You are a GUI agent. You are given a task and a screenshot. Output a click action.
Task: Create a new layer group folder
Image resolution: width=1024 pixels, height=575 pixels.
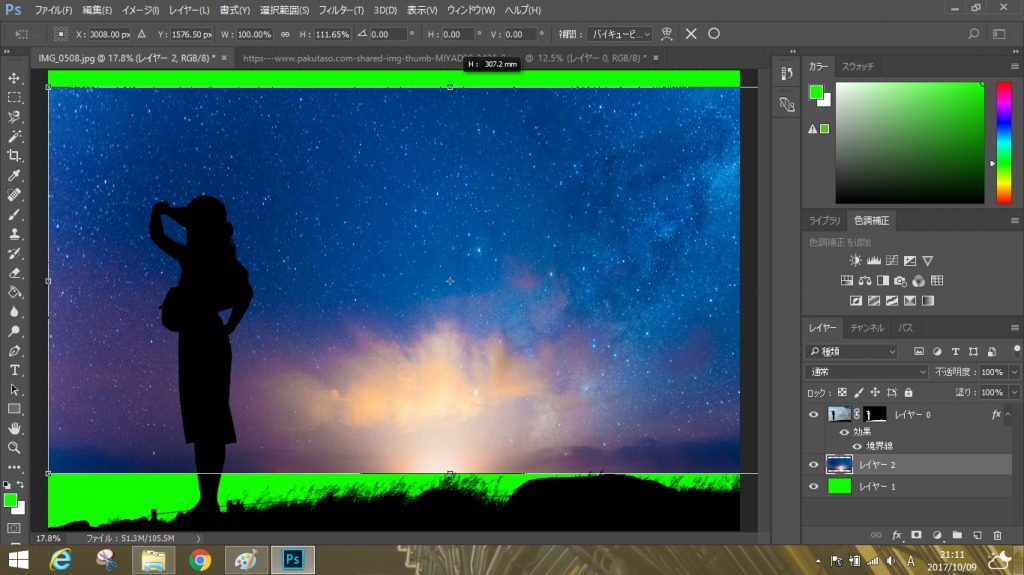coord(956,535)
